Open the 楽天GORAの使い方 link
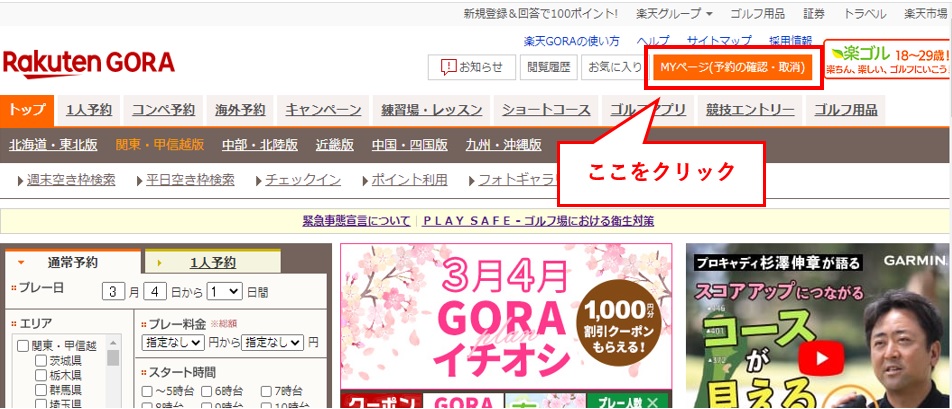This screenshot has height=409, width=952. tap(571, 41)
